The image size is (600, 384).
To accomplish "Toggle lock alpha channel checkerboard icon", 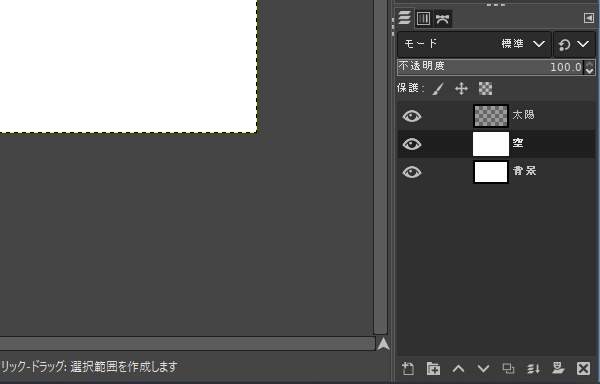I will [x=485, y=89].
